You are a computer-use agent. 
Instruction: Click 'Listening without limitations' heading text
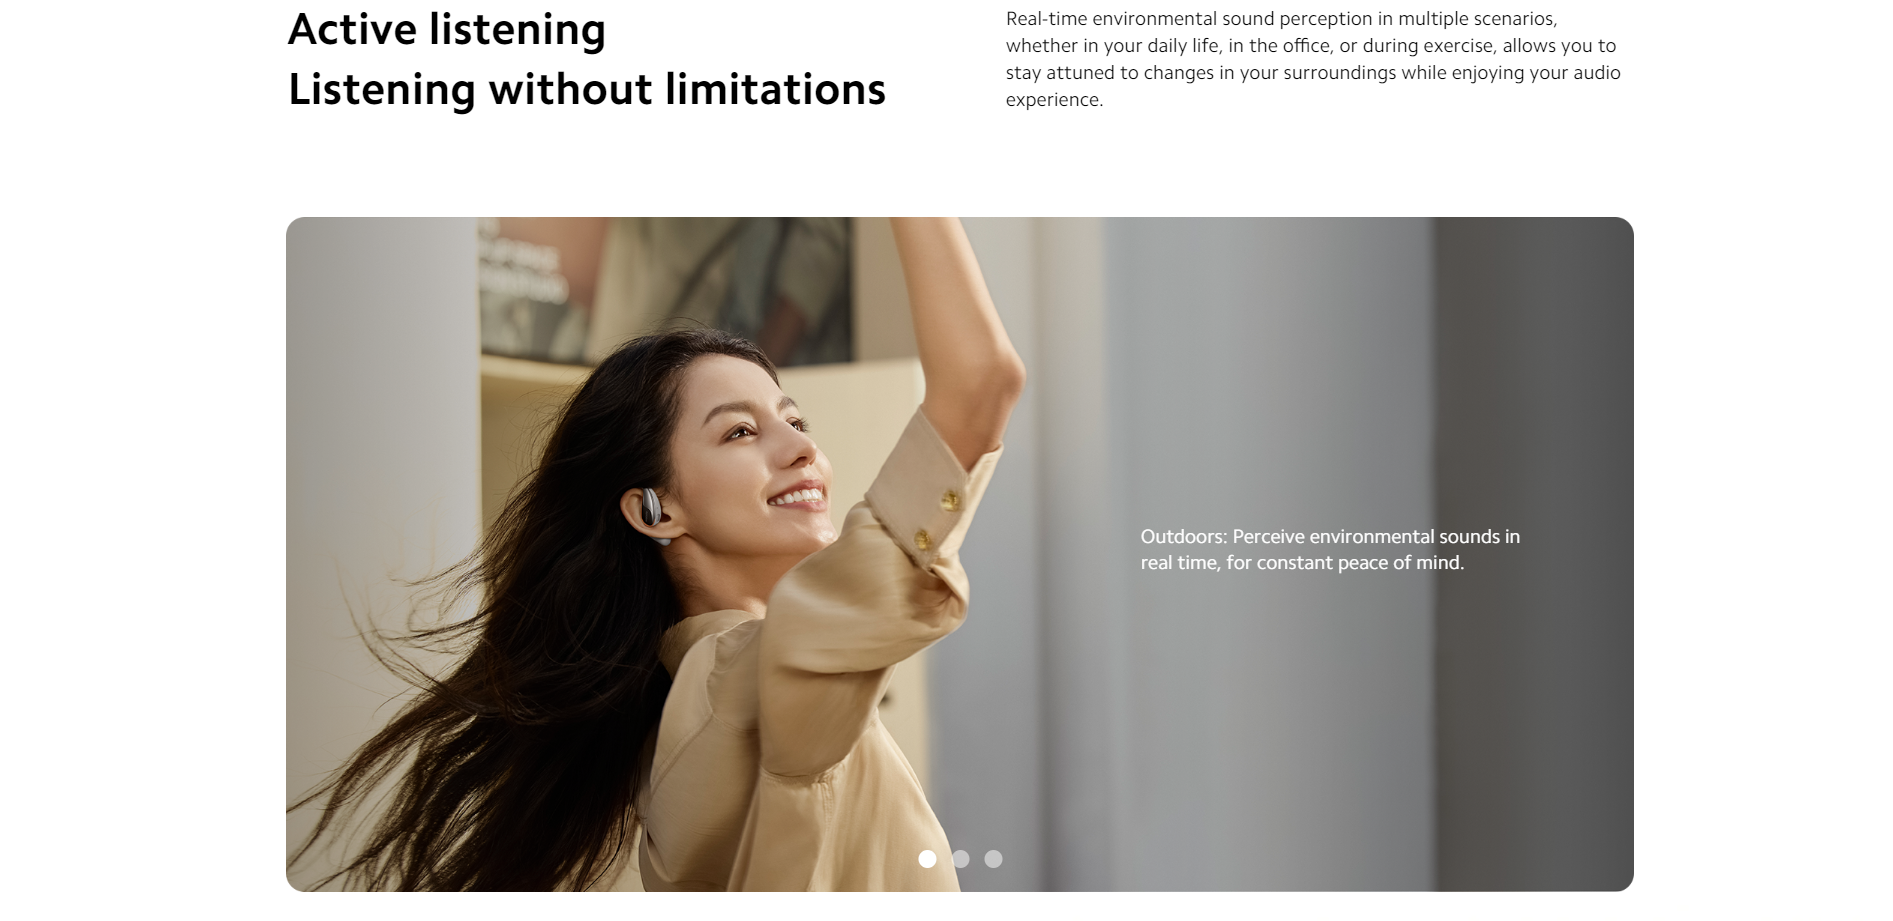(x=587, y=89)
